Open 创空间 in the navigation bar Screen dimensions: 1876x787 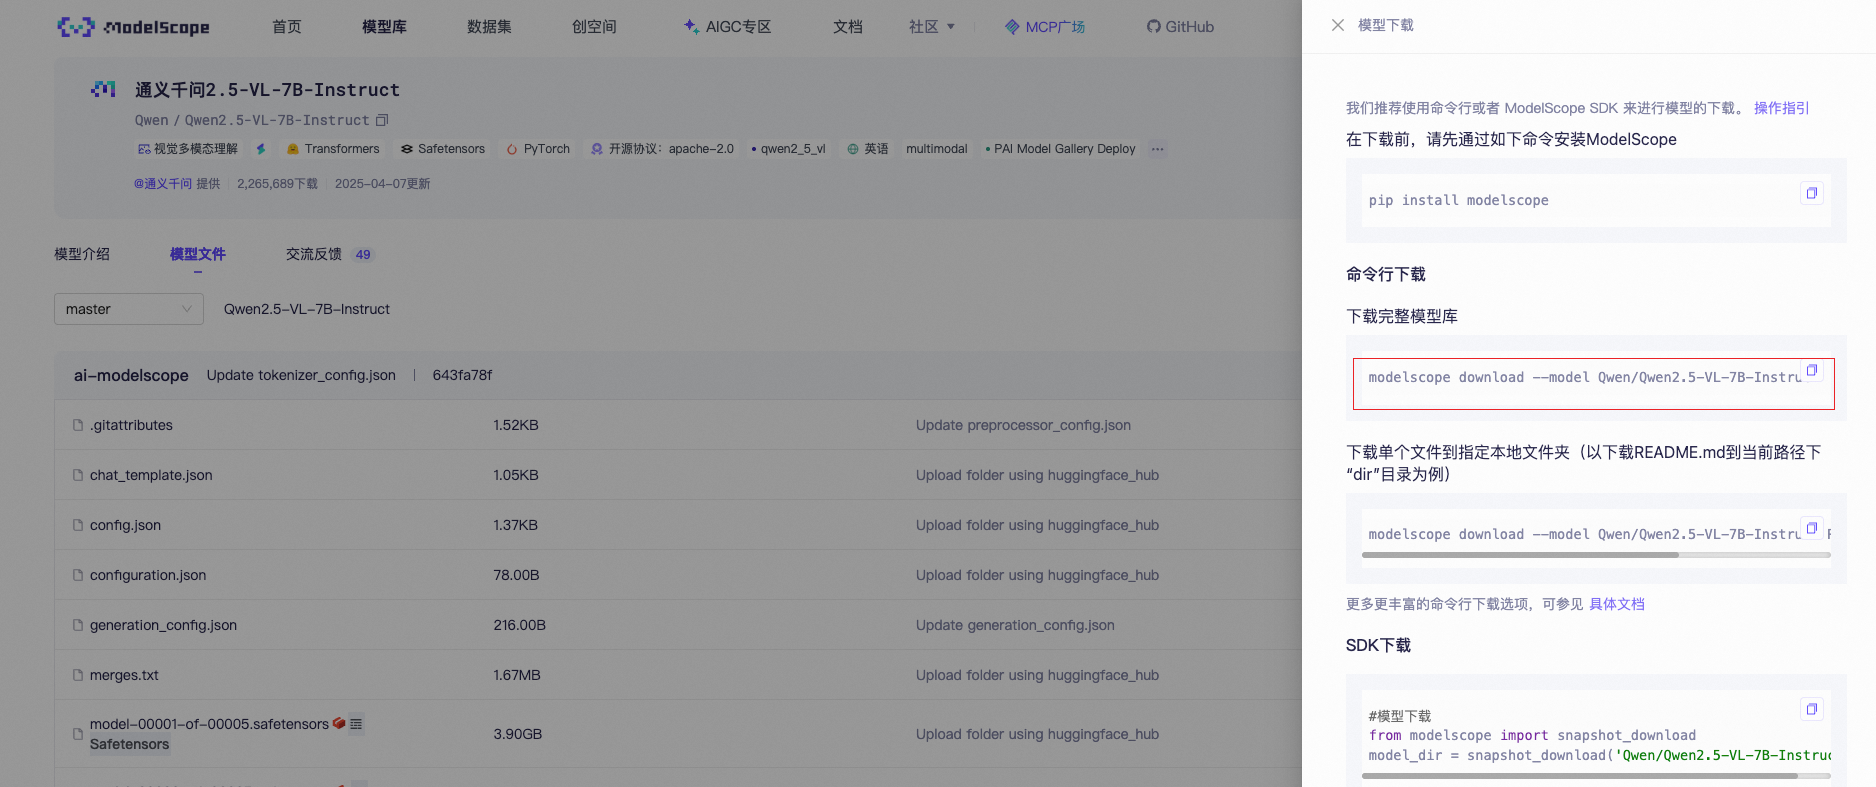pyautogui.click(x=594, y=27)
